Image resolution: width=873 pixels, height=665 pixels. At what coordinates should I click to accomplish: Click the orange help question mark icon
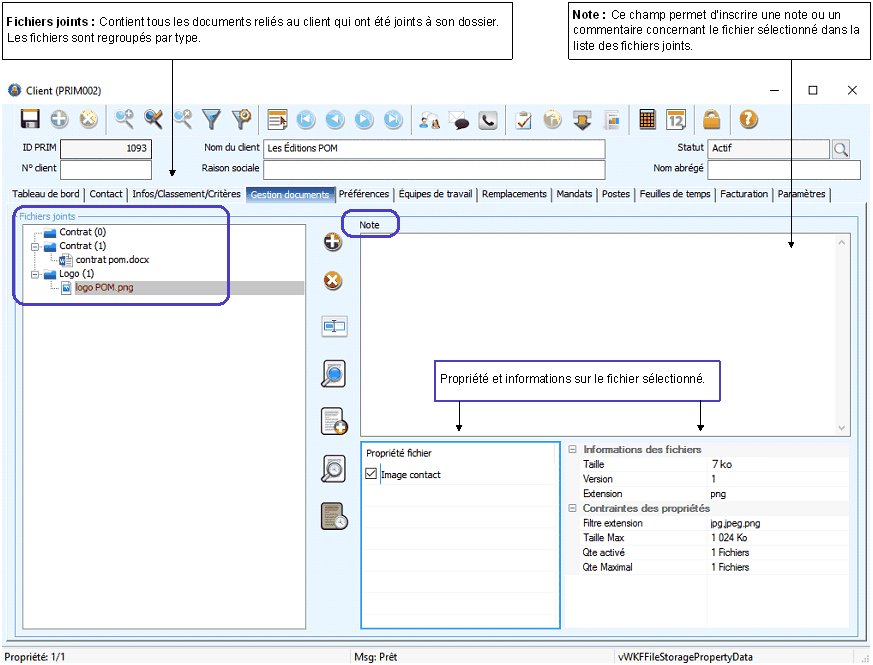748,120
